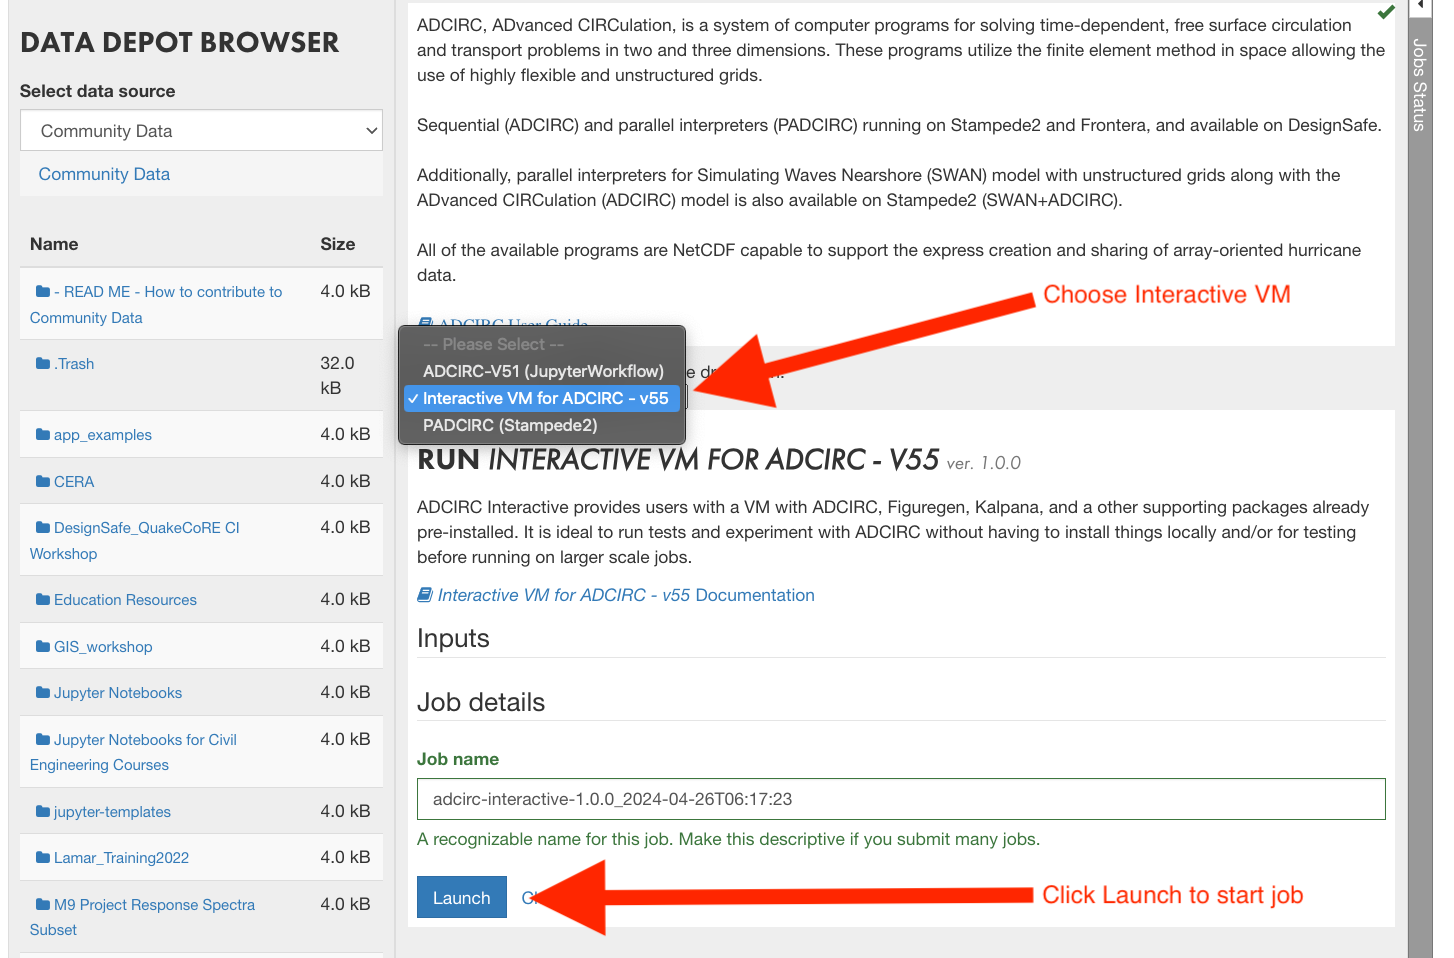Click the Launch button to start the job
This screenshot has width=1454, height=958.
point(462,898)
